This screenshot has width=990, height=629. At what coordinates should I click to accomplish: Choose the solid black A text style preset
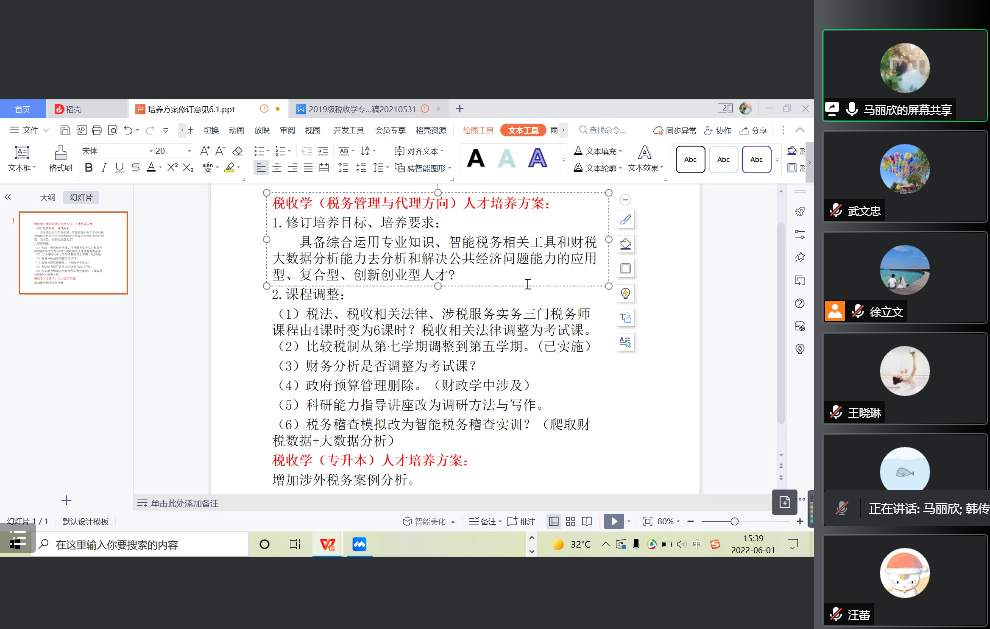[x=476, y=158]
